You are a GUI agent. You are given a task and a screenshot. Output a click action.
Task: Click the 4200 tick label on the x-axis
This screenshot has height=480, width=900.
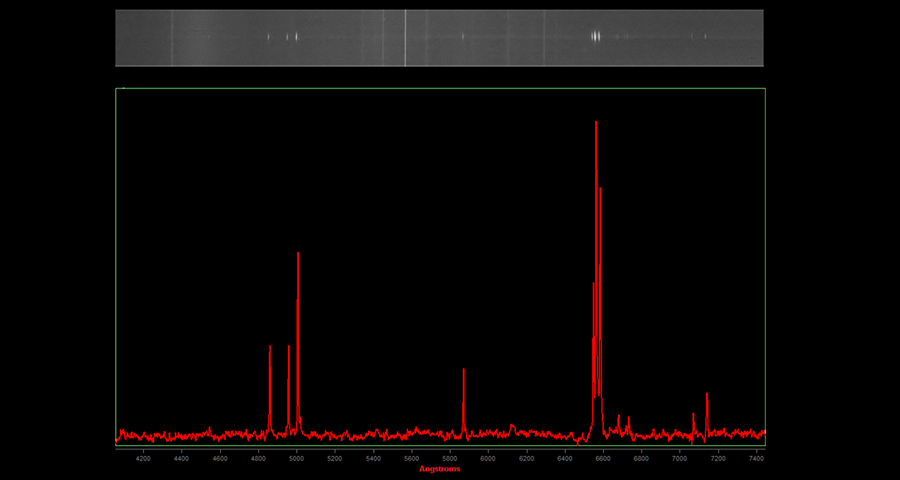(x=143, y=457)
